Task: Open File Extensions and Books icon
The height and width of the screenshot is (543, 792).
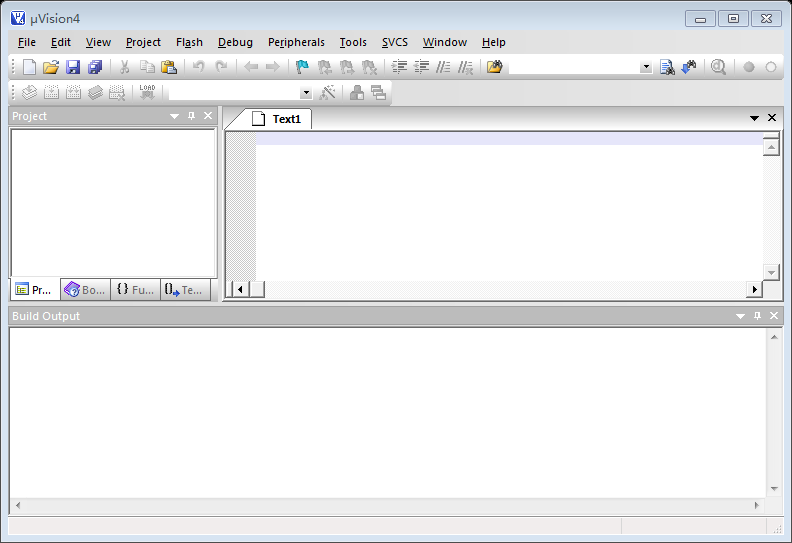Action: pyautogui.click(x=357, y=92)
